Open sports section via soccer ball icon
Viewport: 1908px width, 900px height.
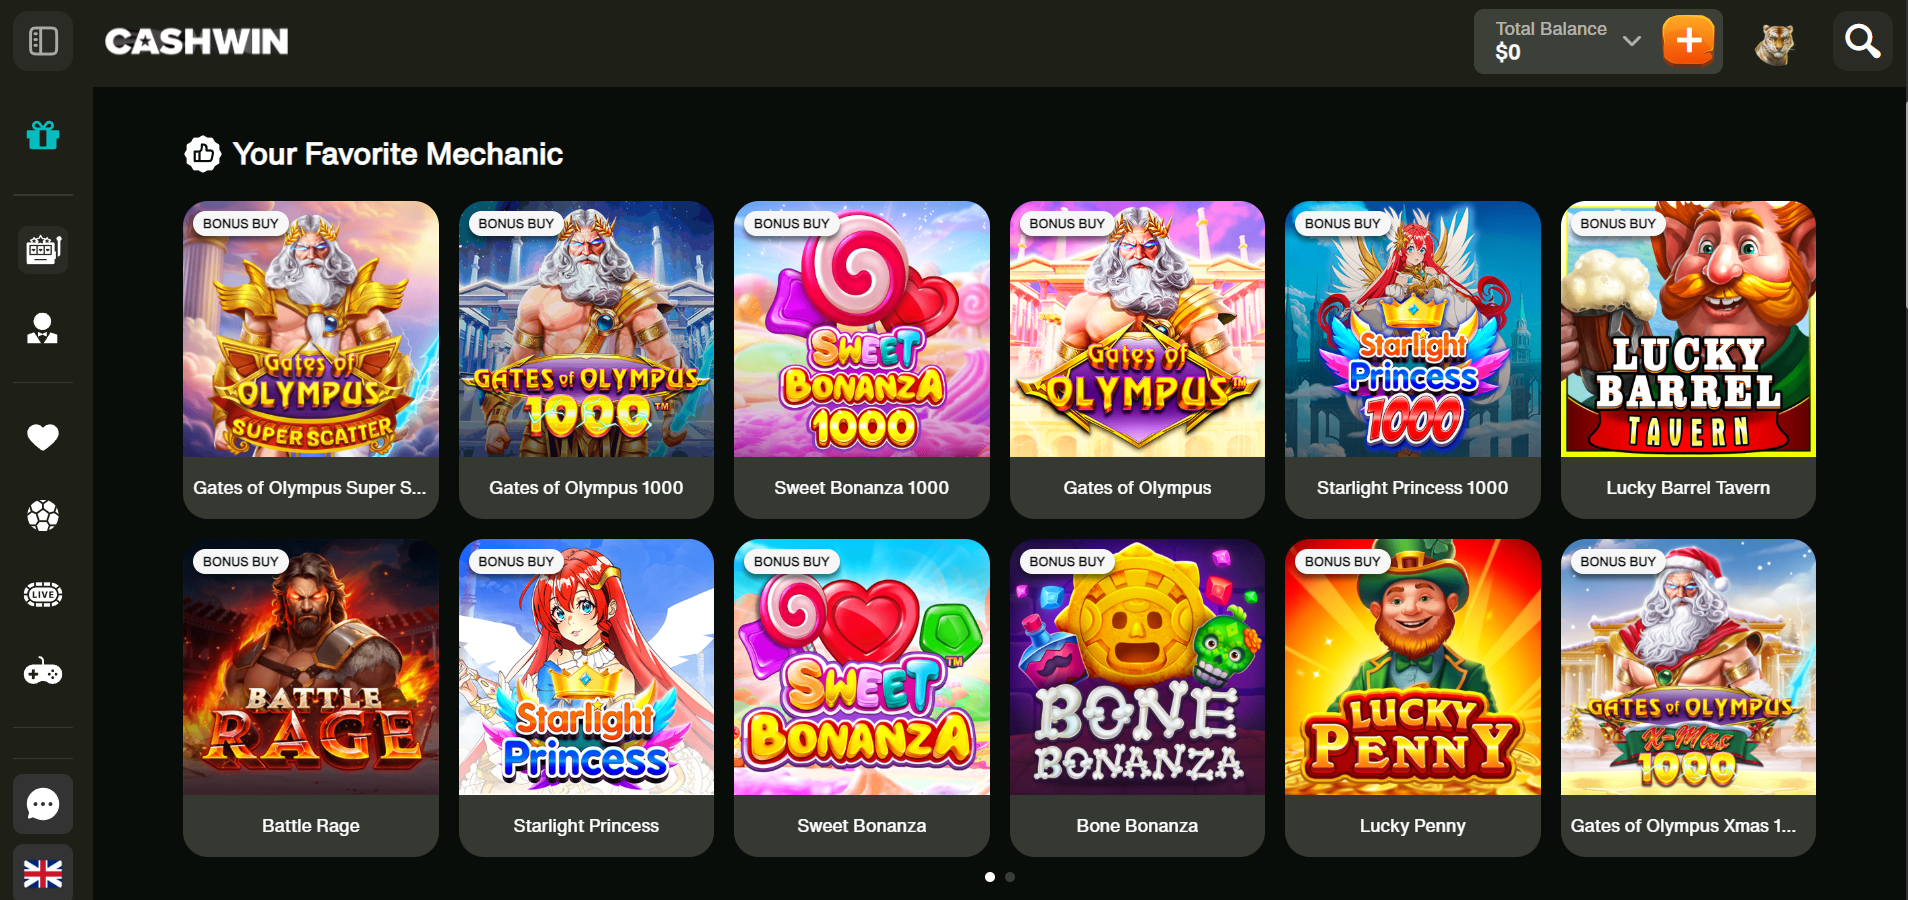click(43, 516)
